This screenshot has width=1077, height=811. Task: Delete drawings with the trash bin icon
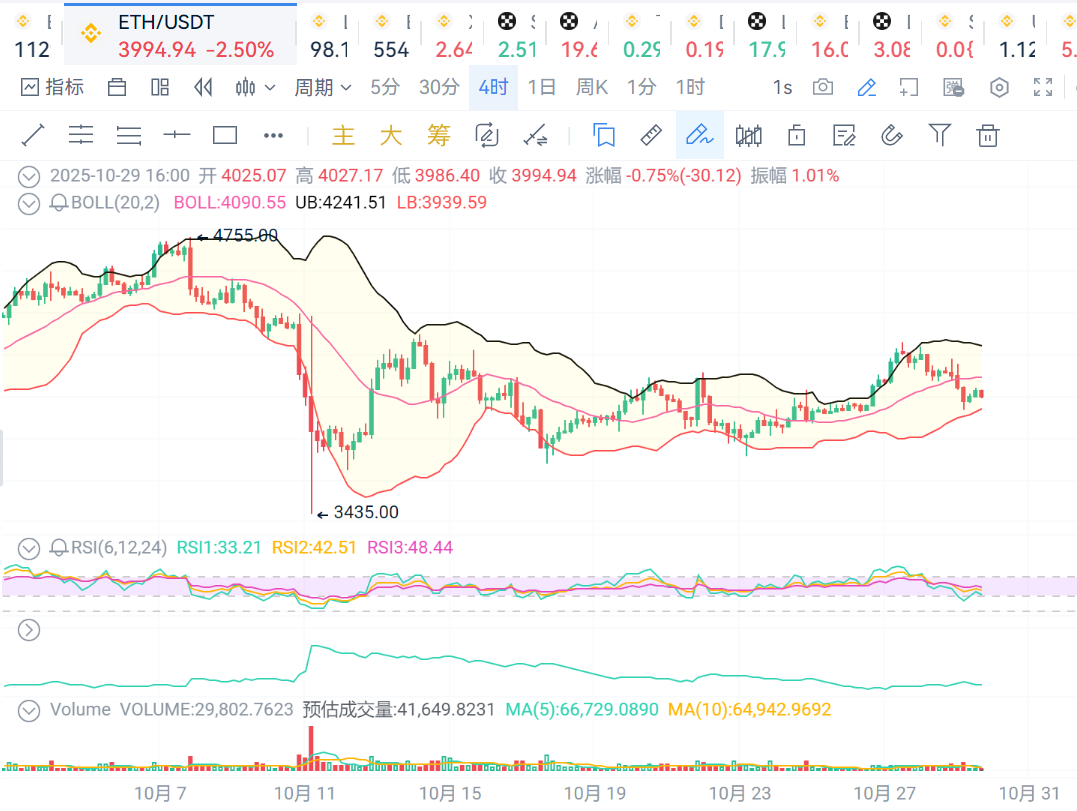click(988, 135)
